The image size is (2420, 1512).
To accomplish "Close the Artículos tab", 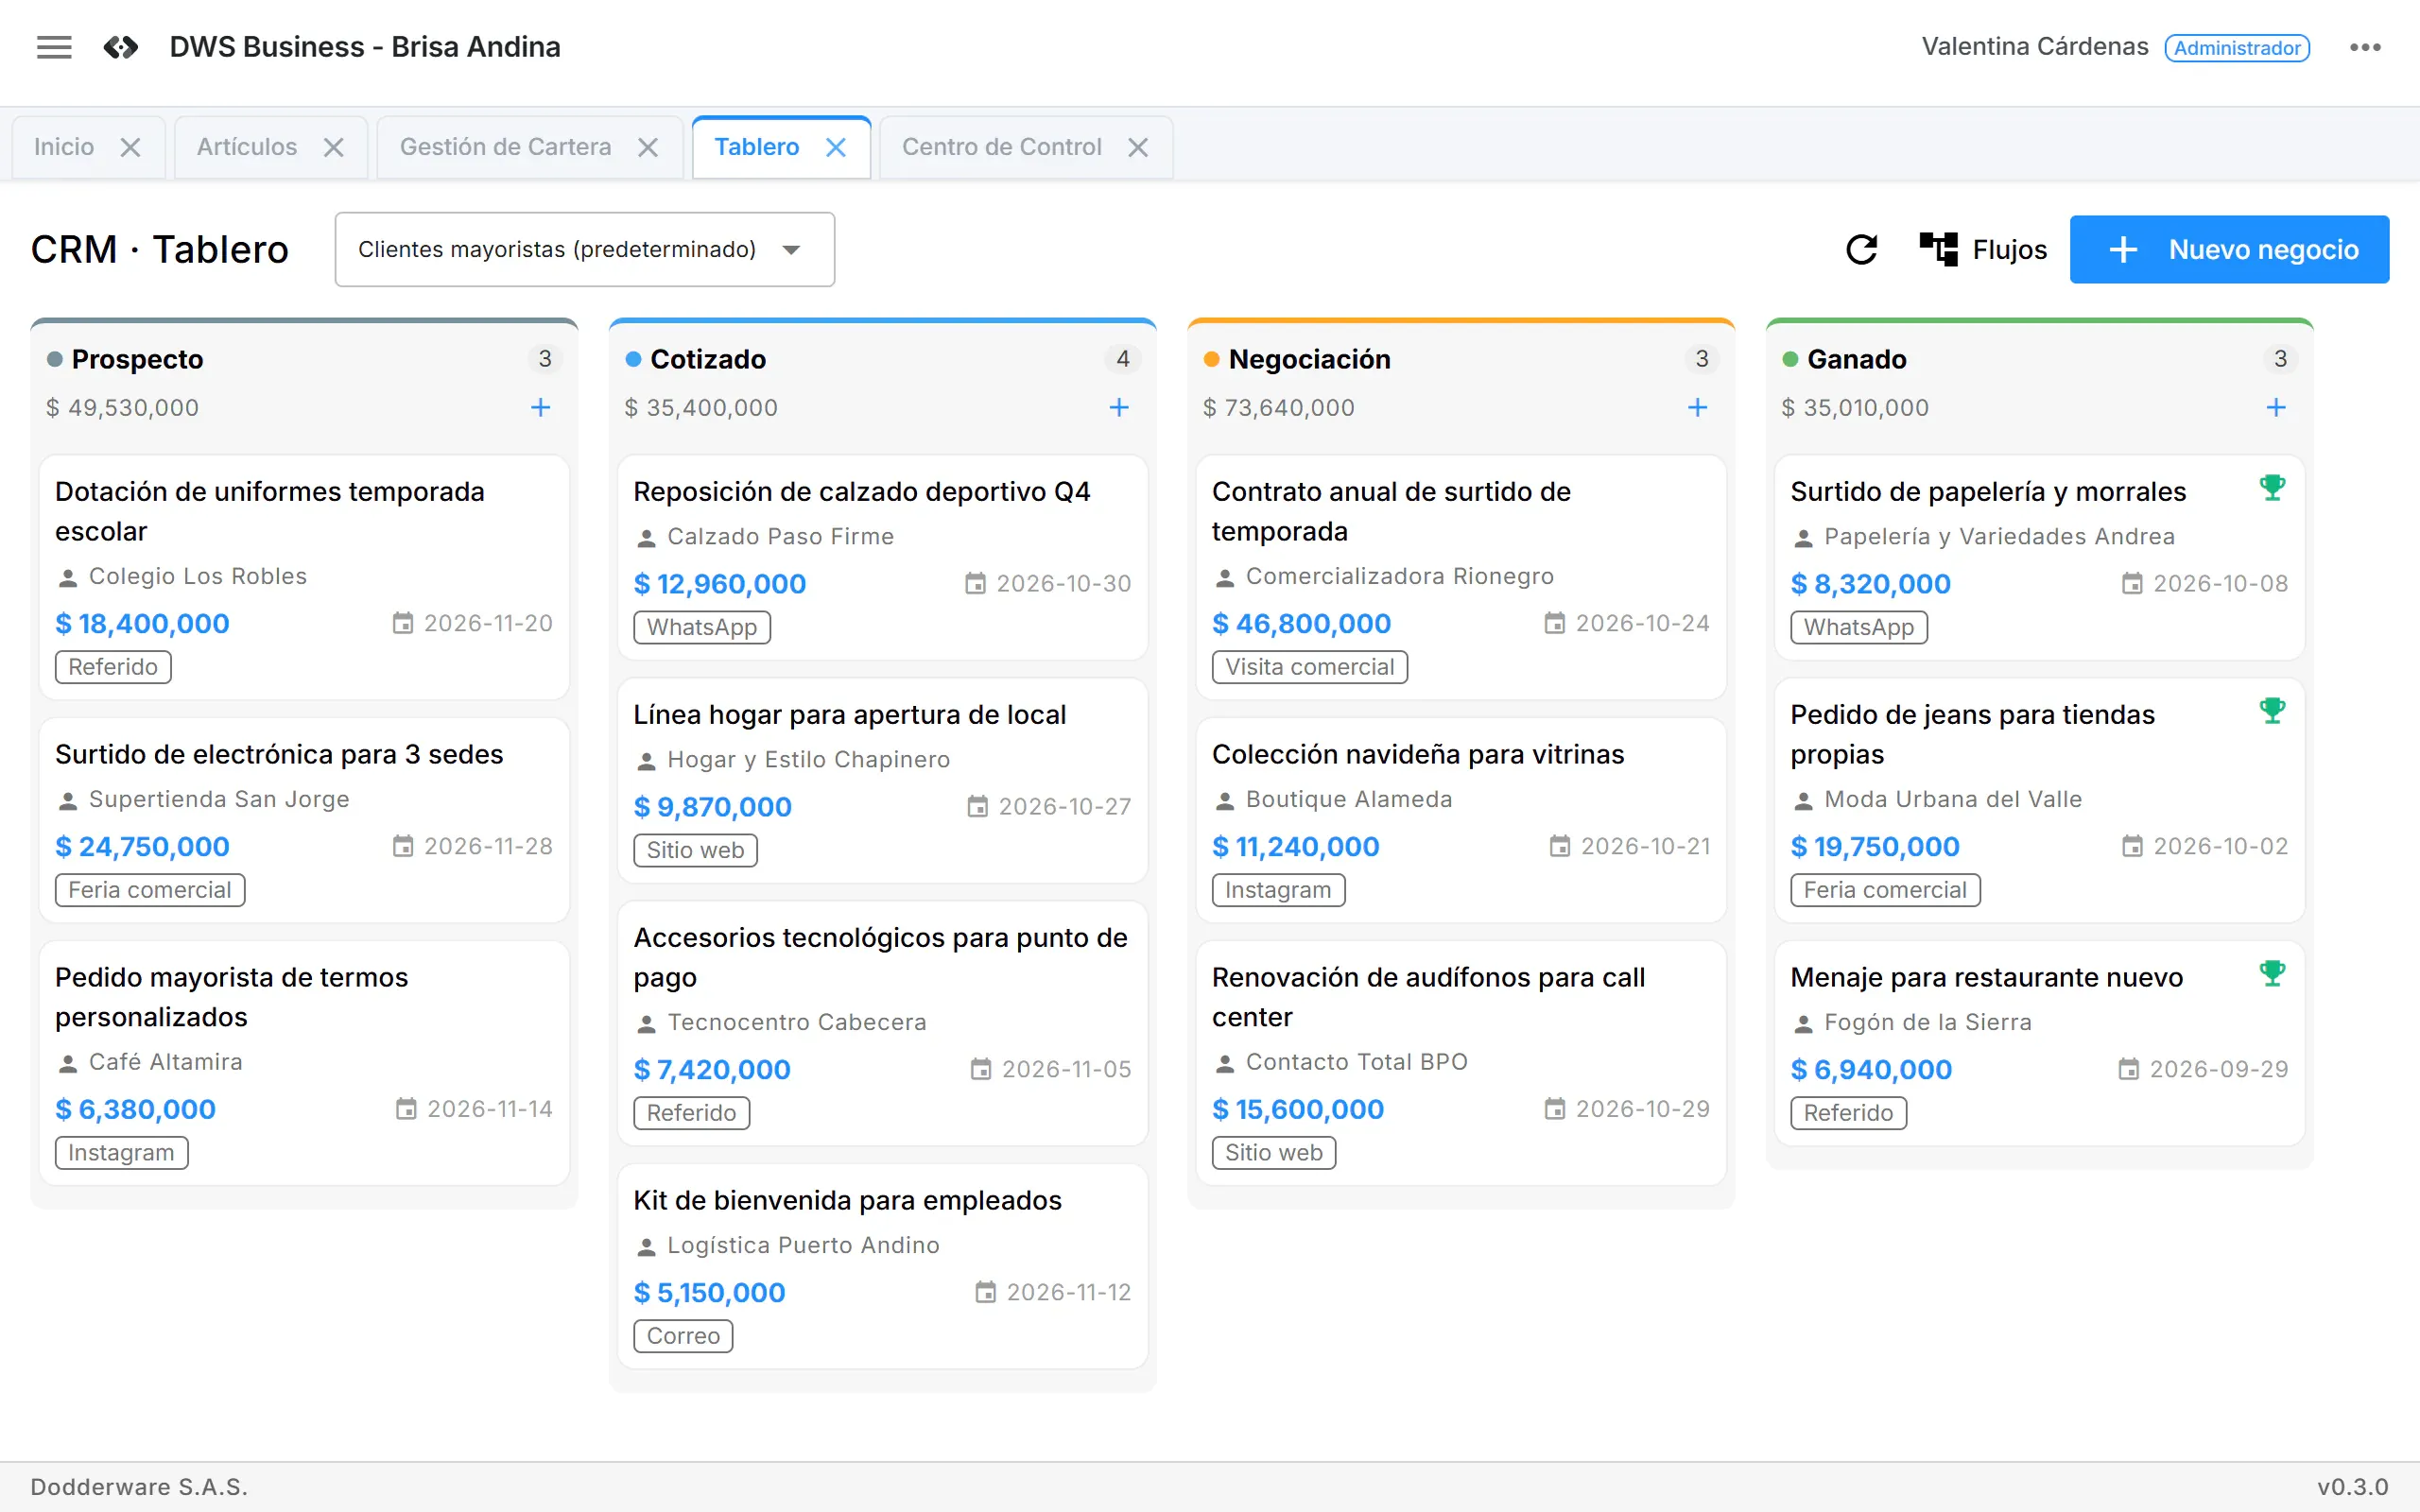I will 333,147.
